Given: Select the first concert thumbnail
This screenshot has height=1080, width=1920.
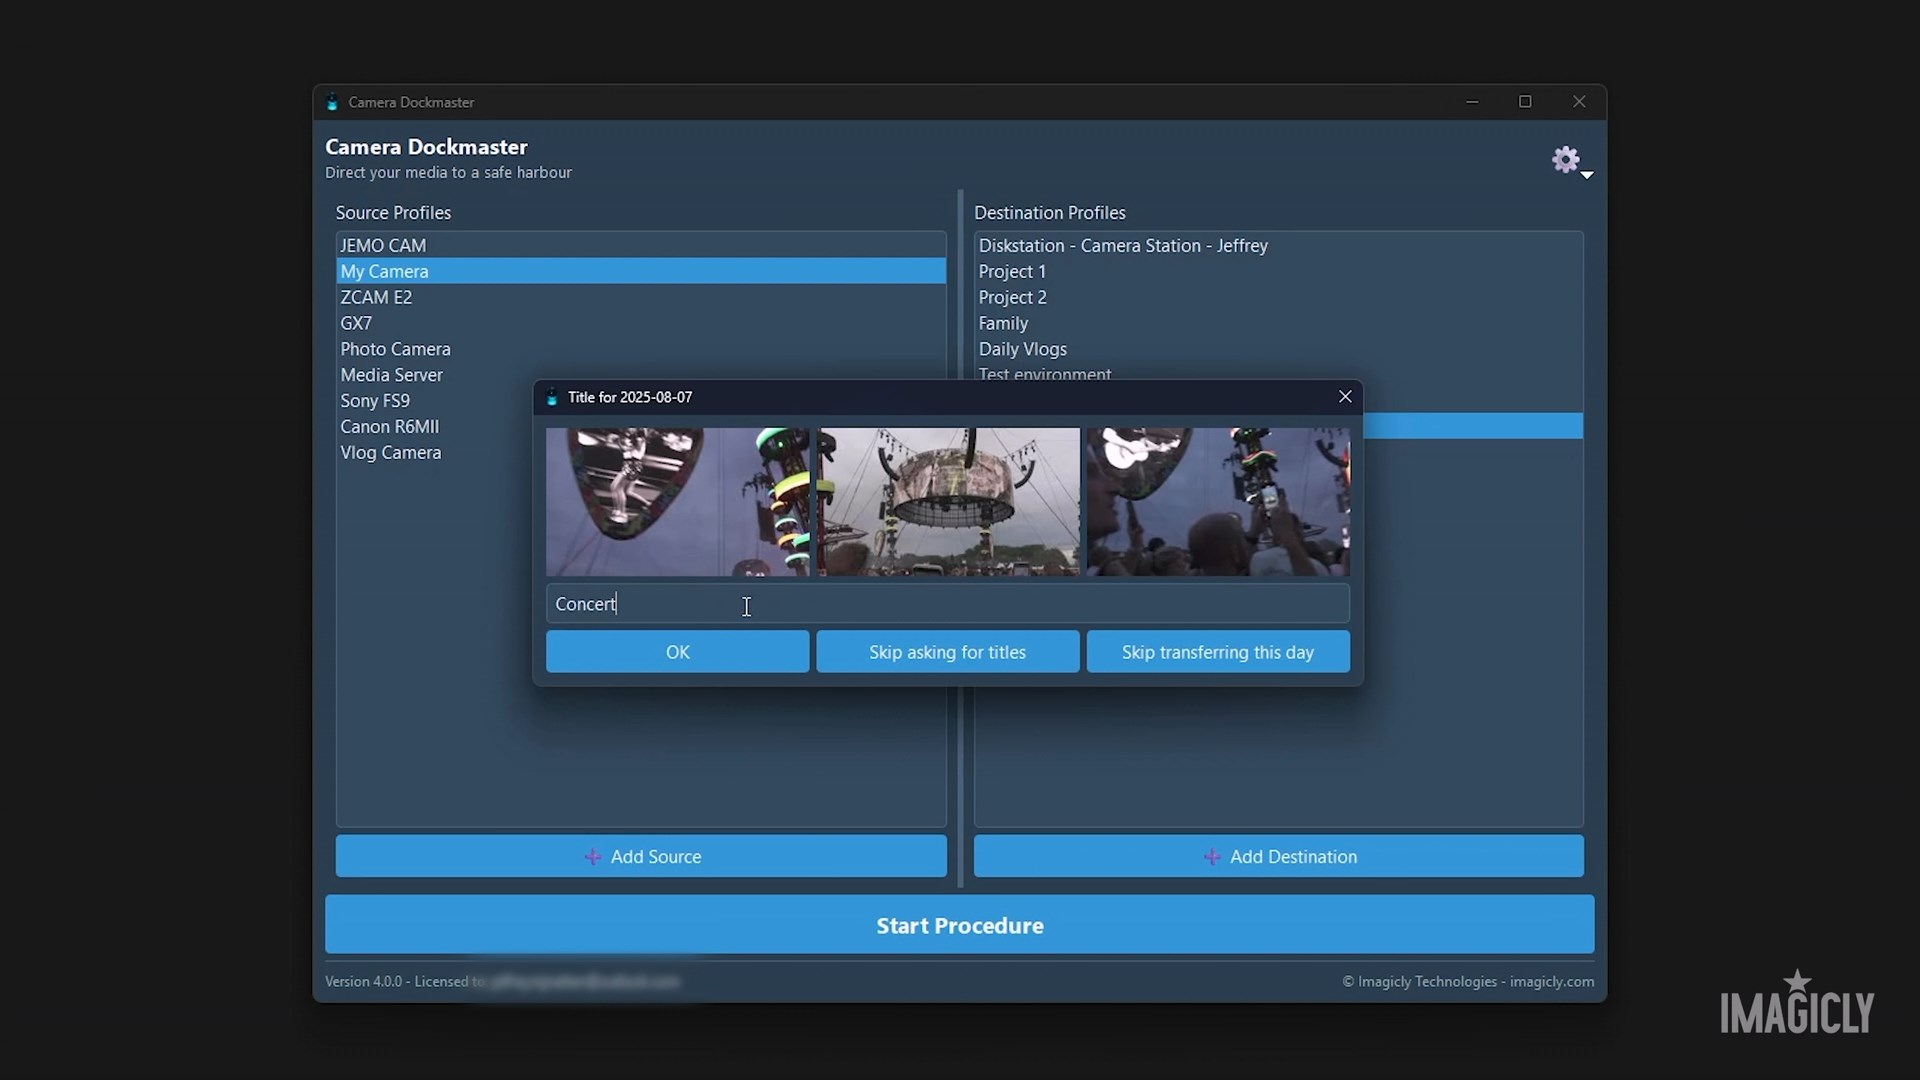Looking at the screenshot, I should (x=677, y=502).
